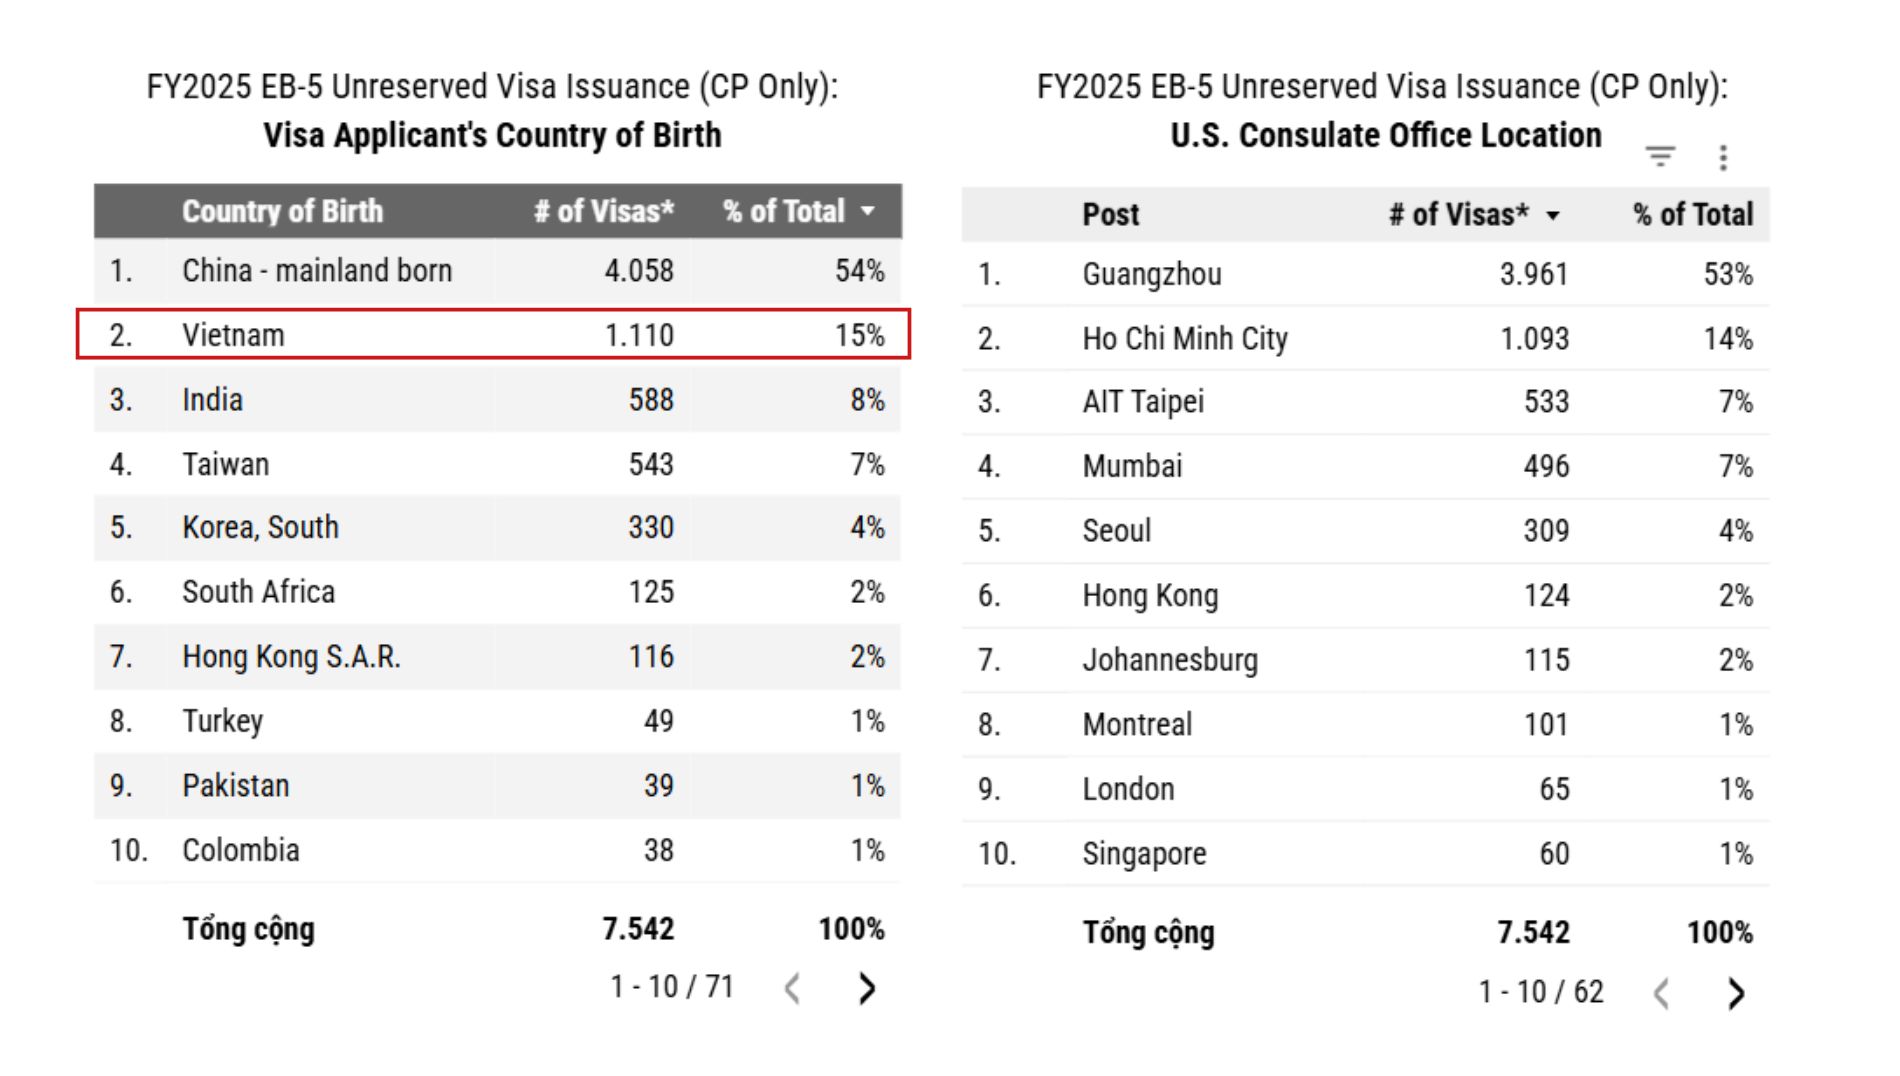Click the India row in country table
The width and height of the screenshot is (1900, 1076).
pyautogui.click(x=498, y=399)
